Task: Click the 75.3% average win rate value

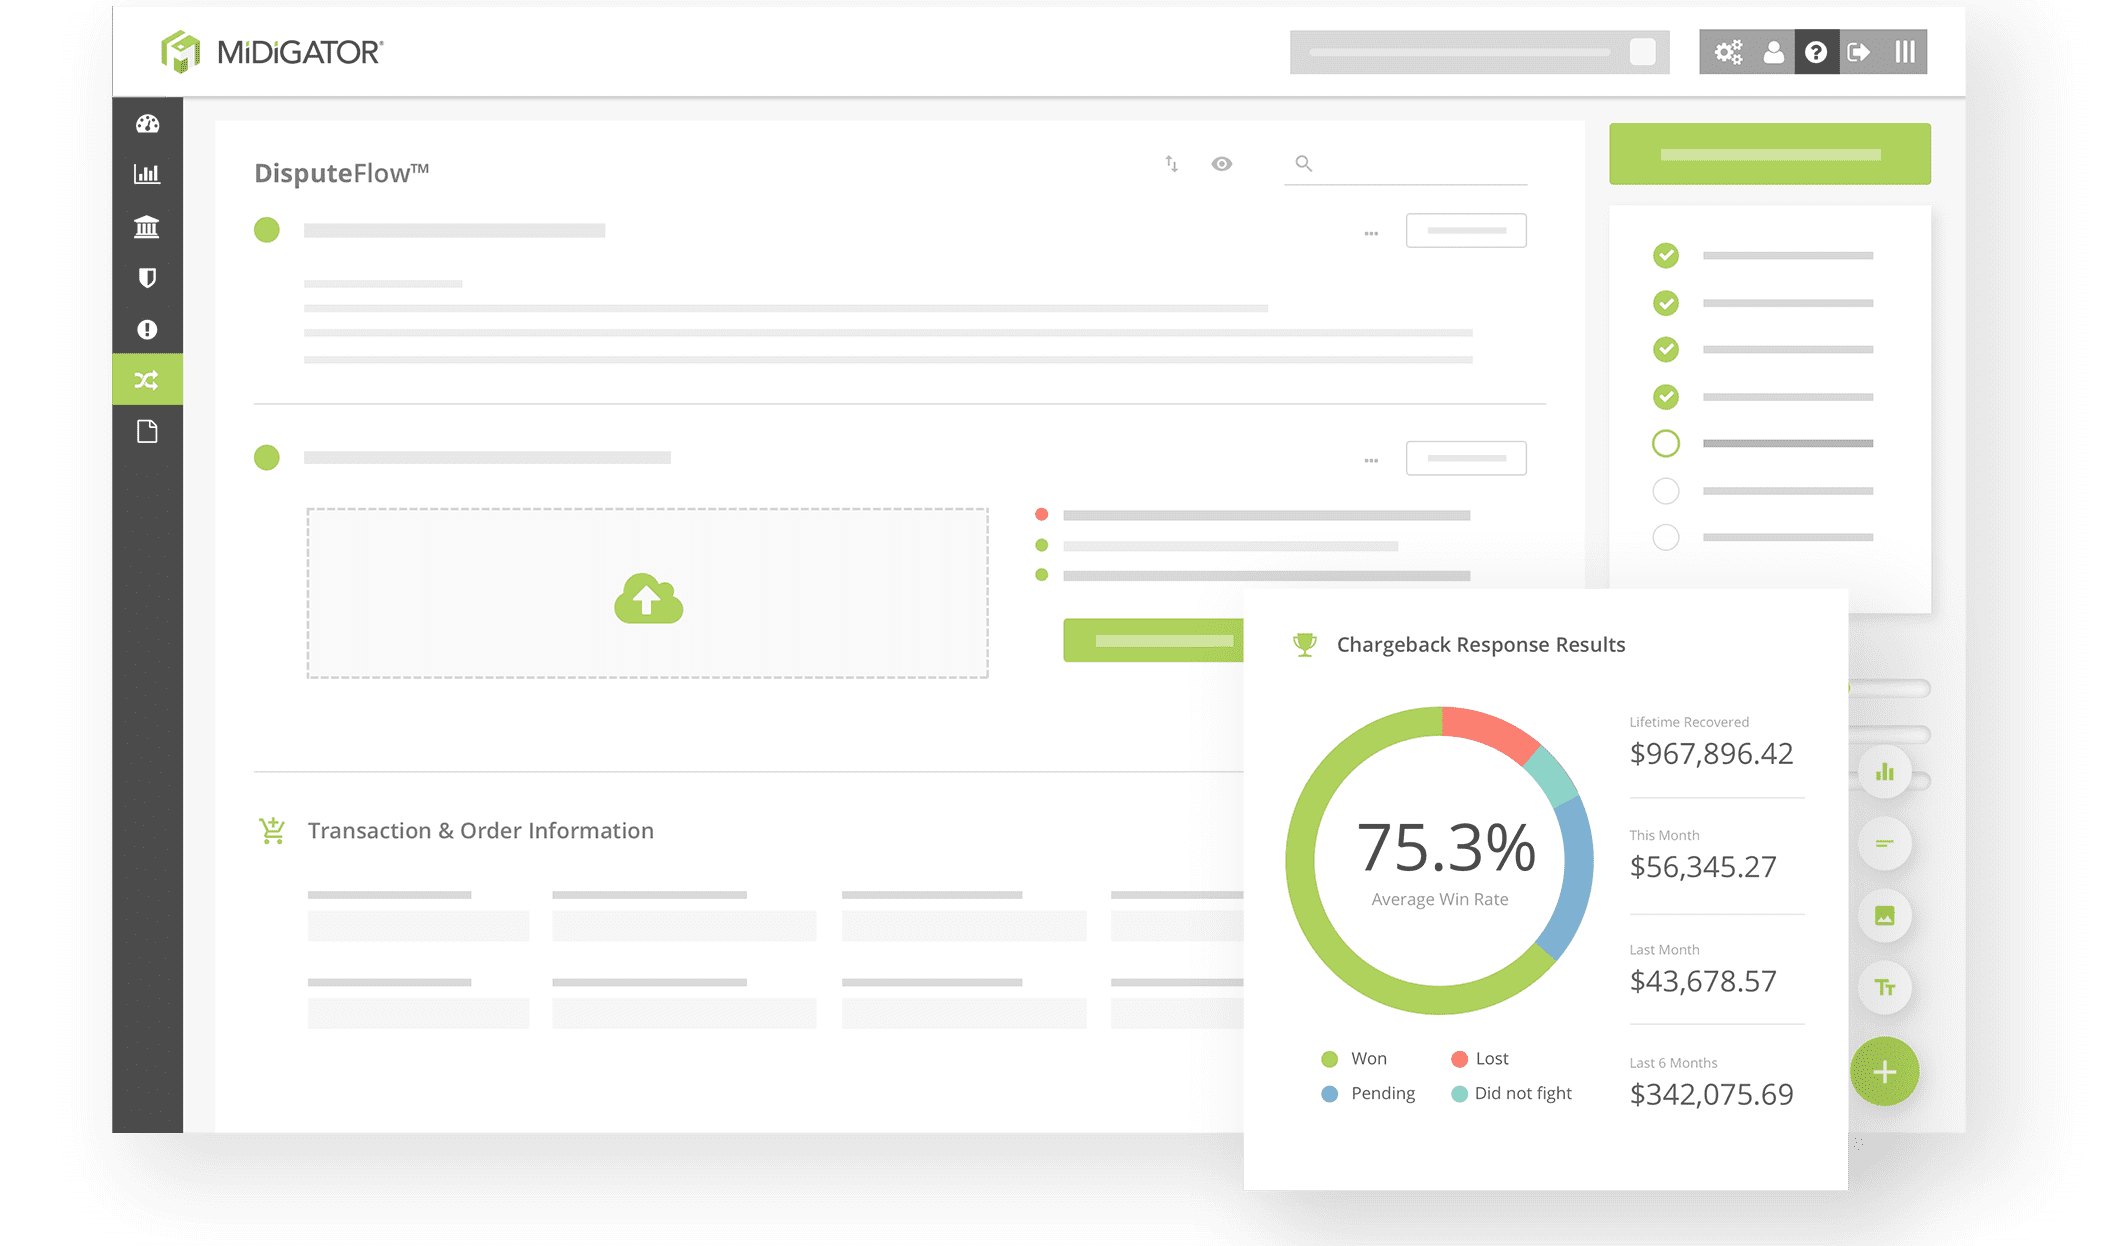Action: (1446, 847)
